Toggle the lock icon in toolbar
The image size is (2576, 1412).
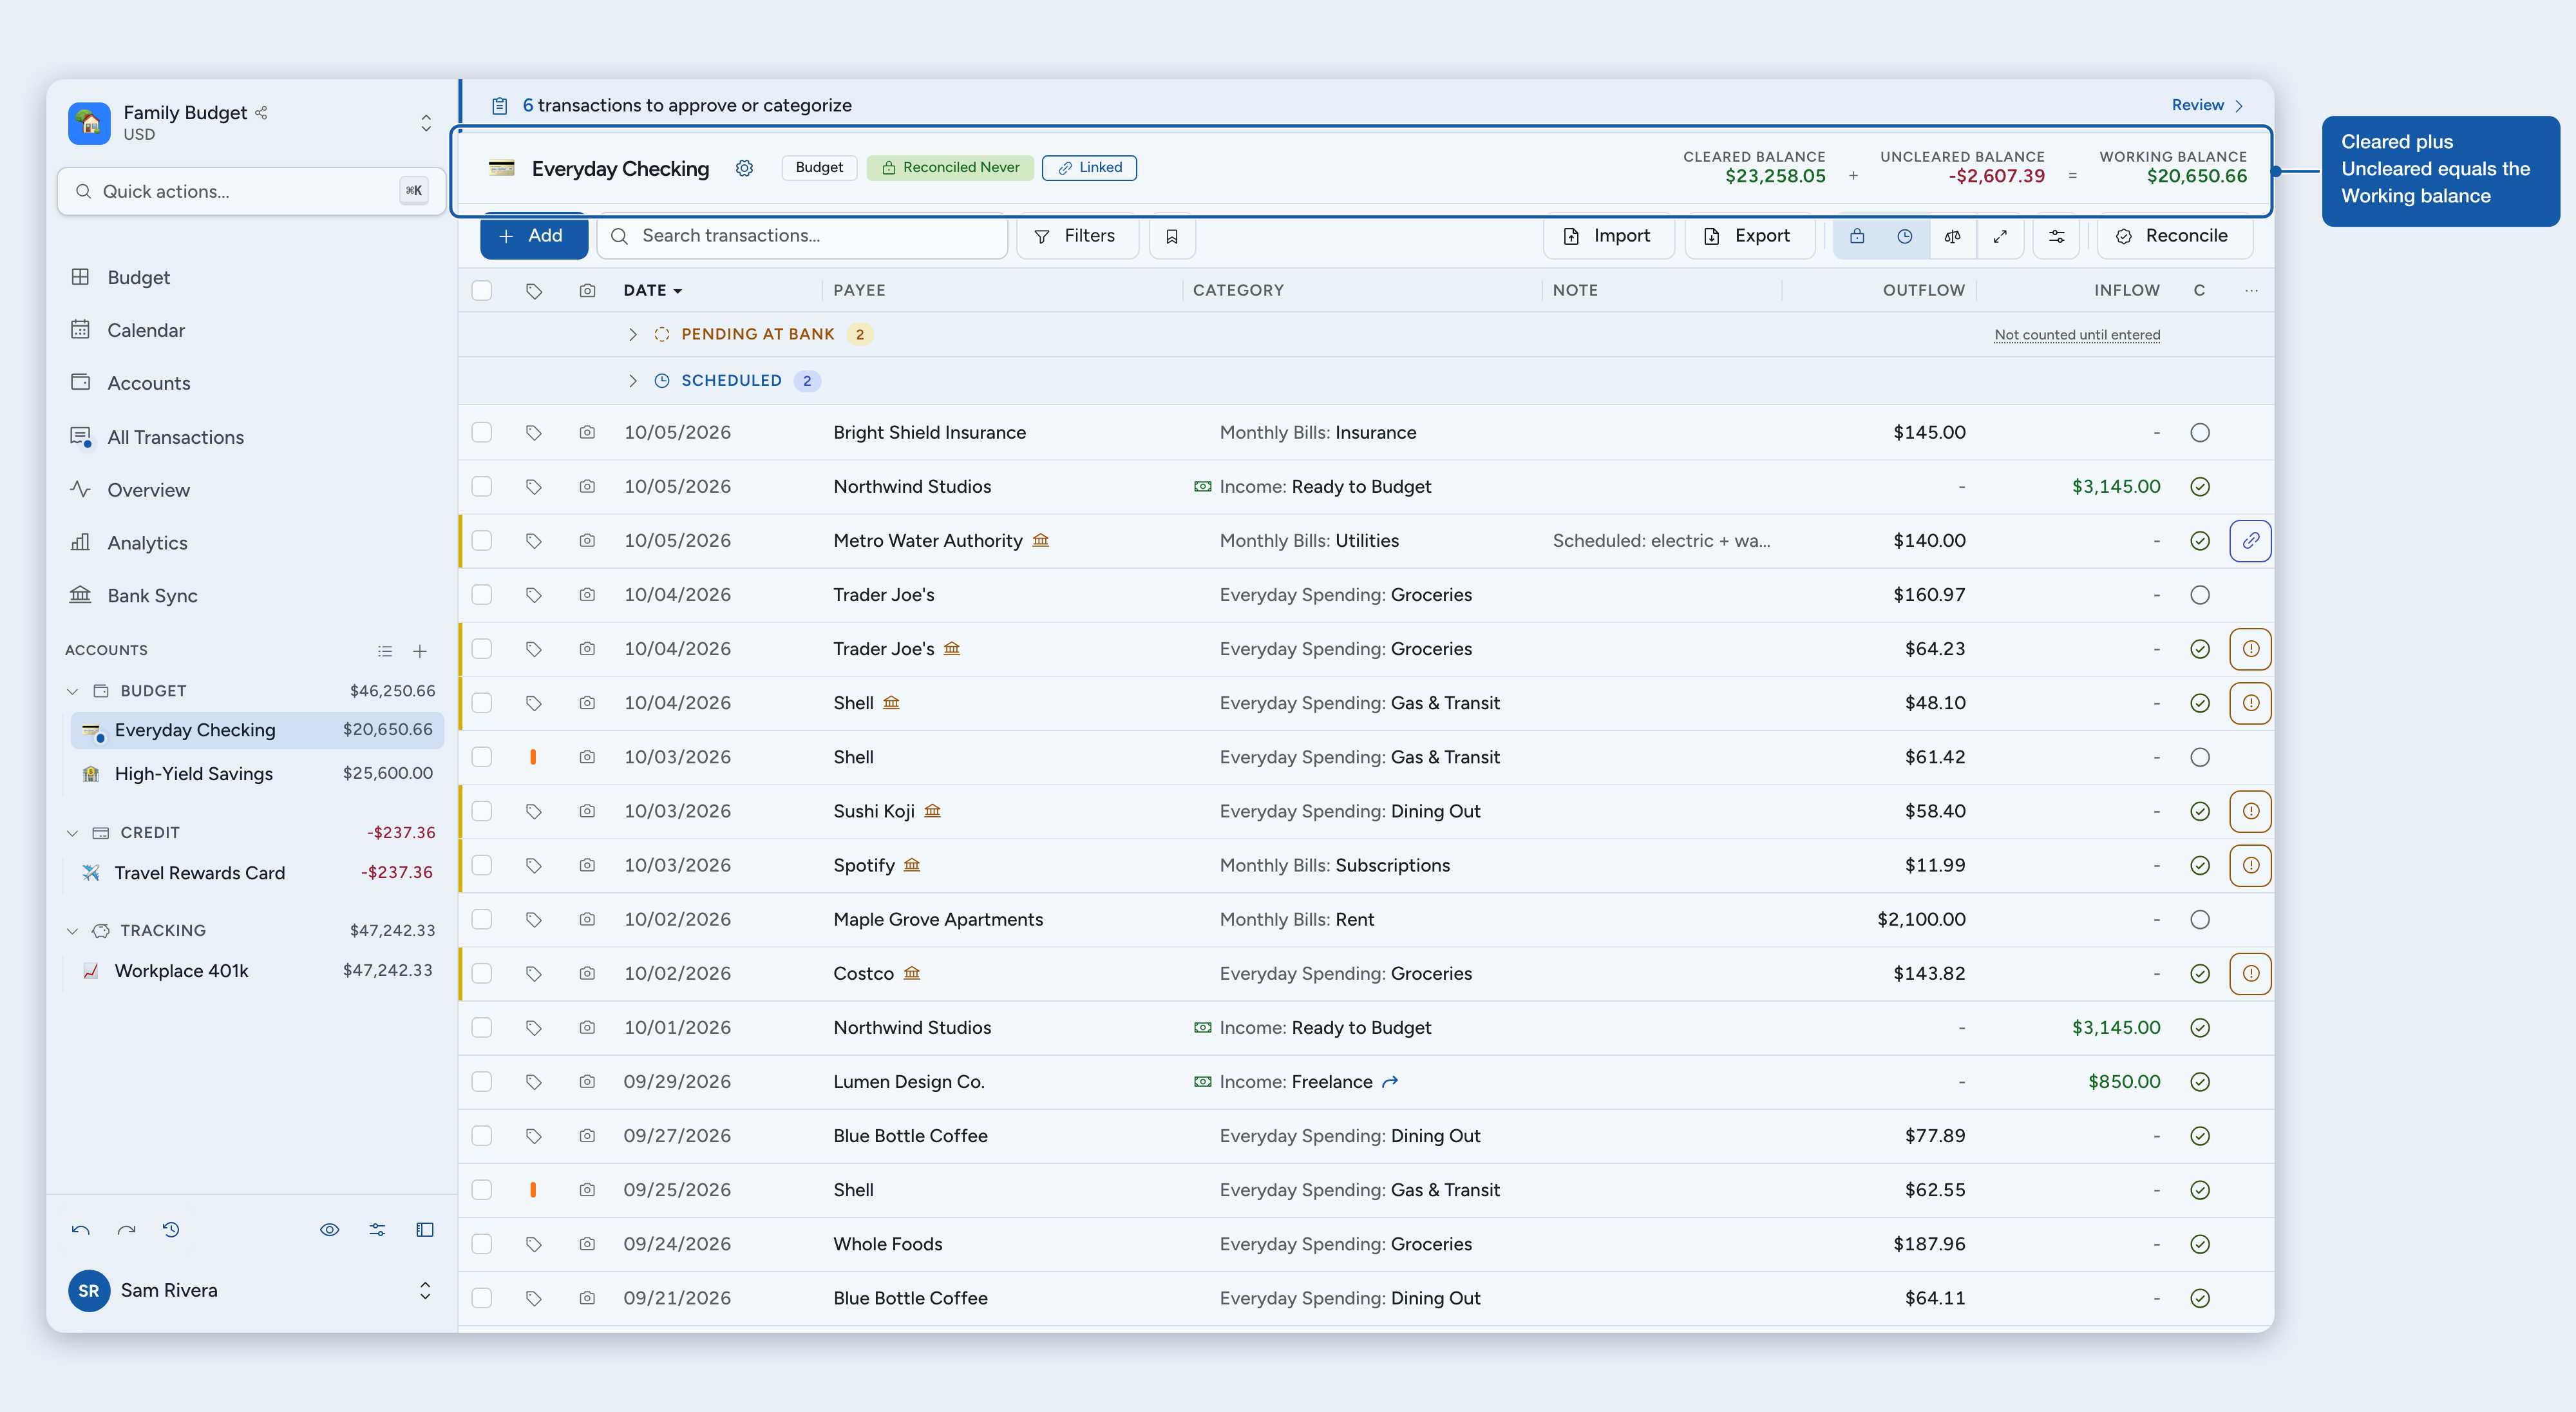(1857, 236)
